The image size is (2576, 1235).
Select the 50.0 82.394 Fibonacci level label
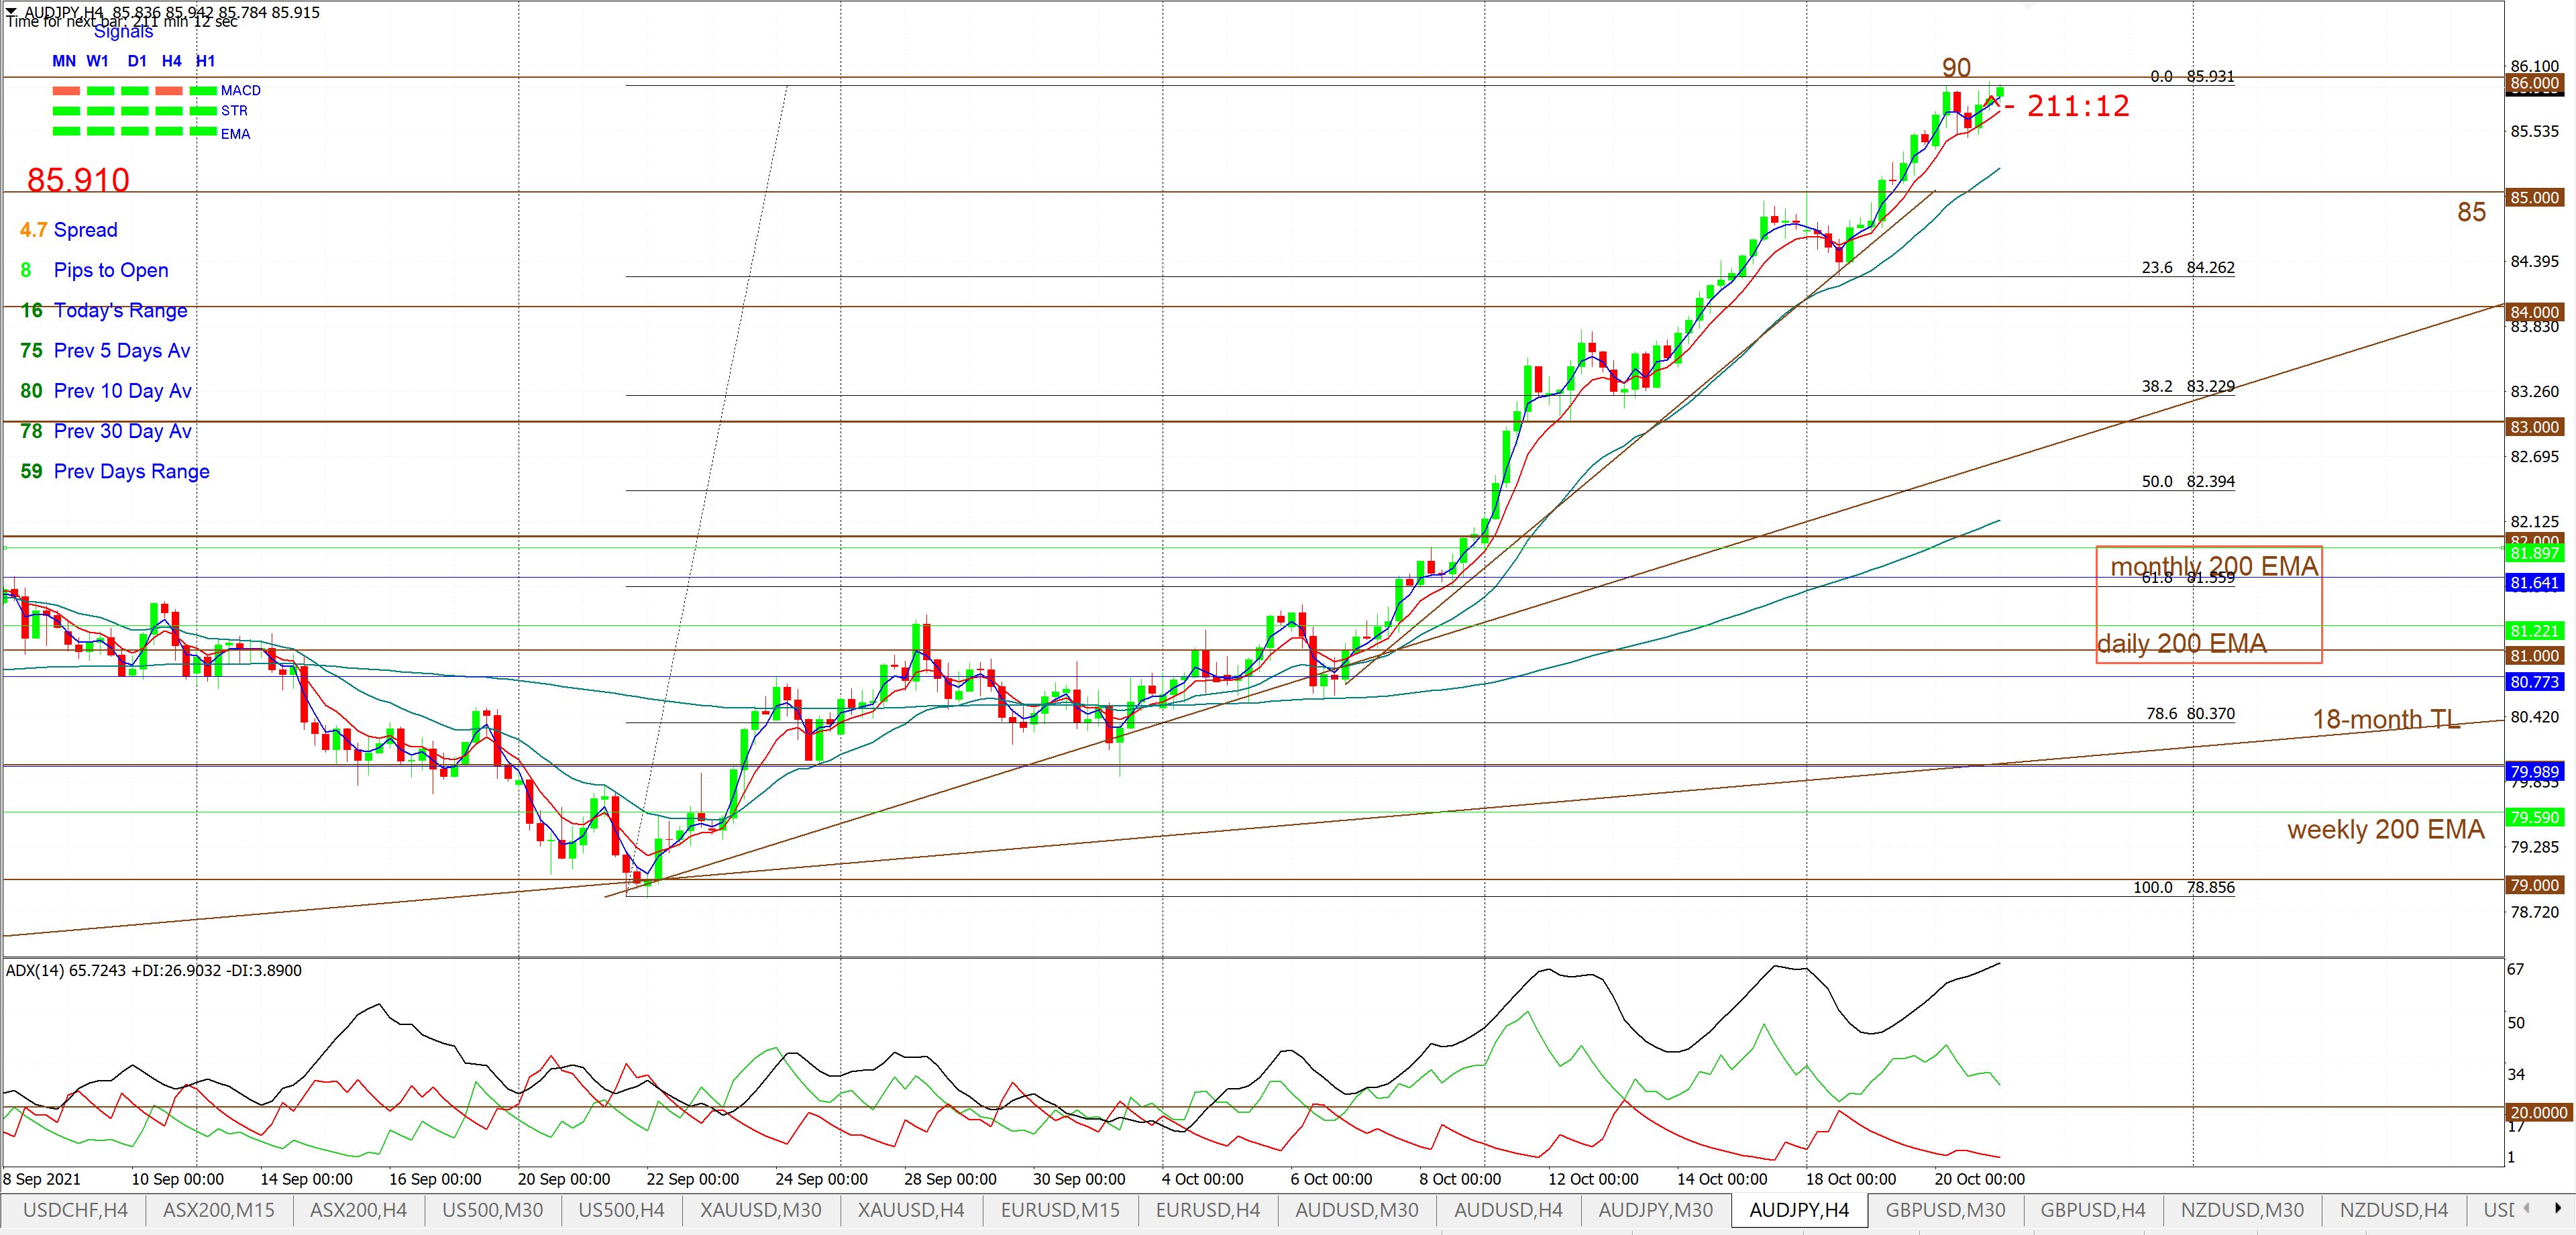click(x=2188, y=481)
